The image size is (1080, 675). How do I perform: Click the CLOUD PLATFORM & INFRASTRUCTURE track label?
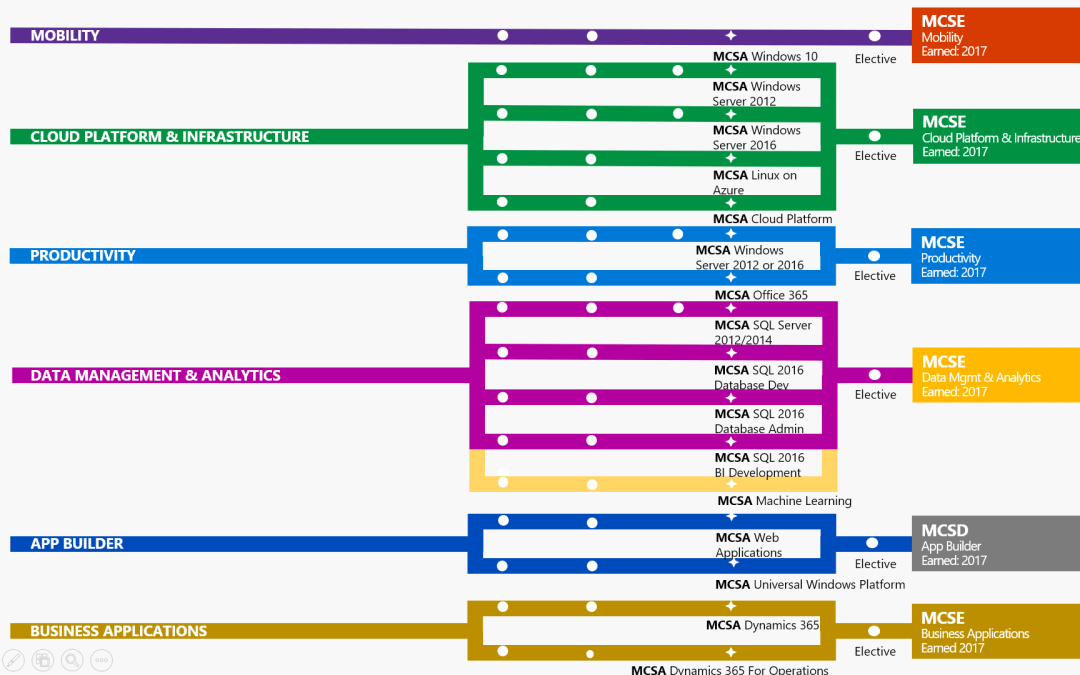[x=170, y=137]
